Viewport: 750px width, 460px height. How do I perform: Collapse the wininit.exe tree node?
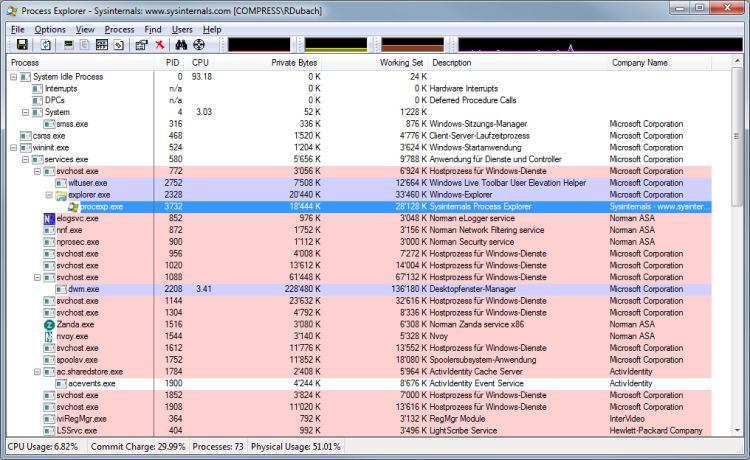tap(13, 148)
